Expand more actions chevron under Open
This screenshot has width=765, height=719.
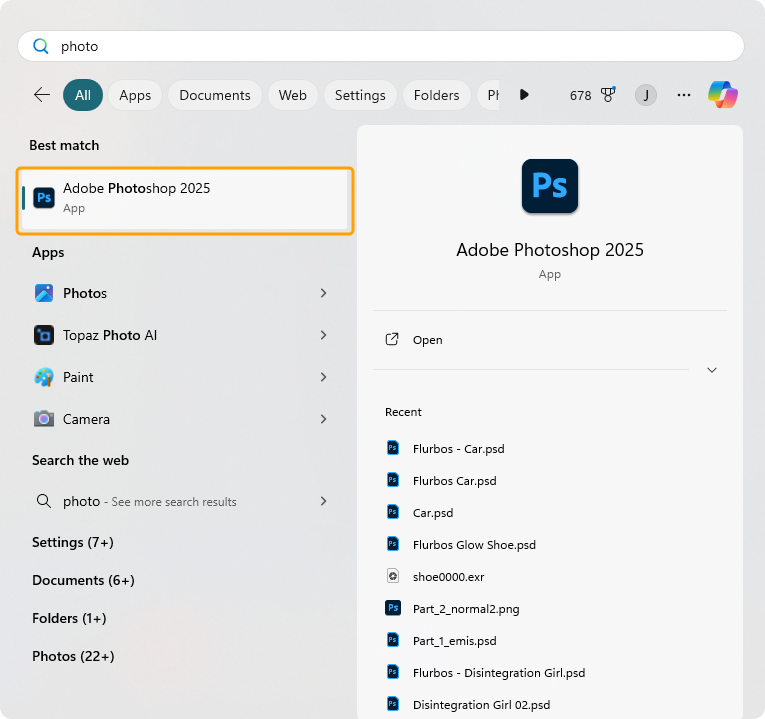click(x=712, y=370)
